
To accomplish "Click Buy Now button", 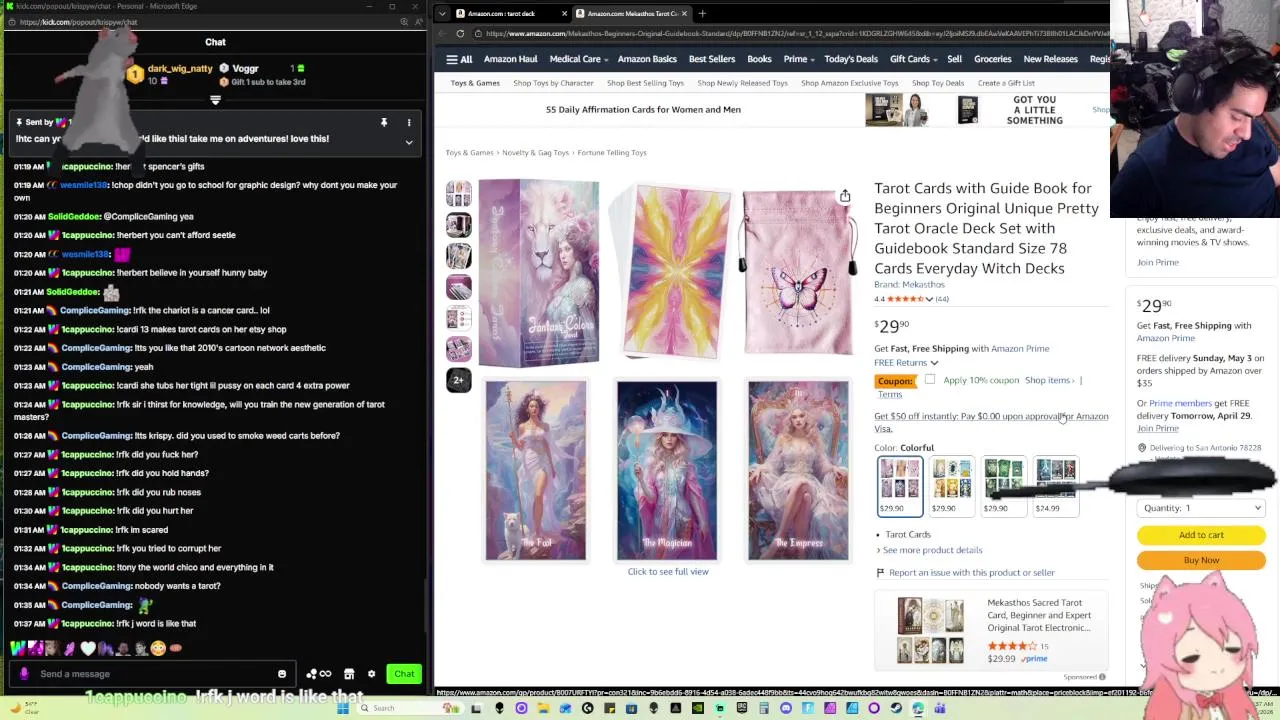I will point(1201,560).
